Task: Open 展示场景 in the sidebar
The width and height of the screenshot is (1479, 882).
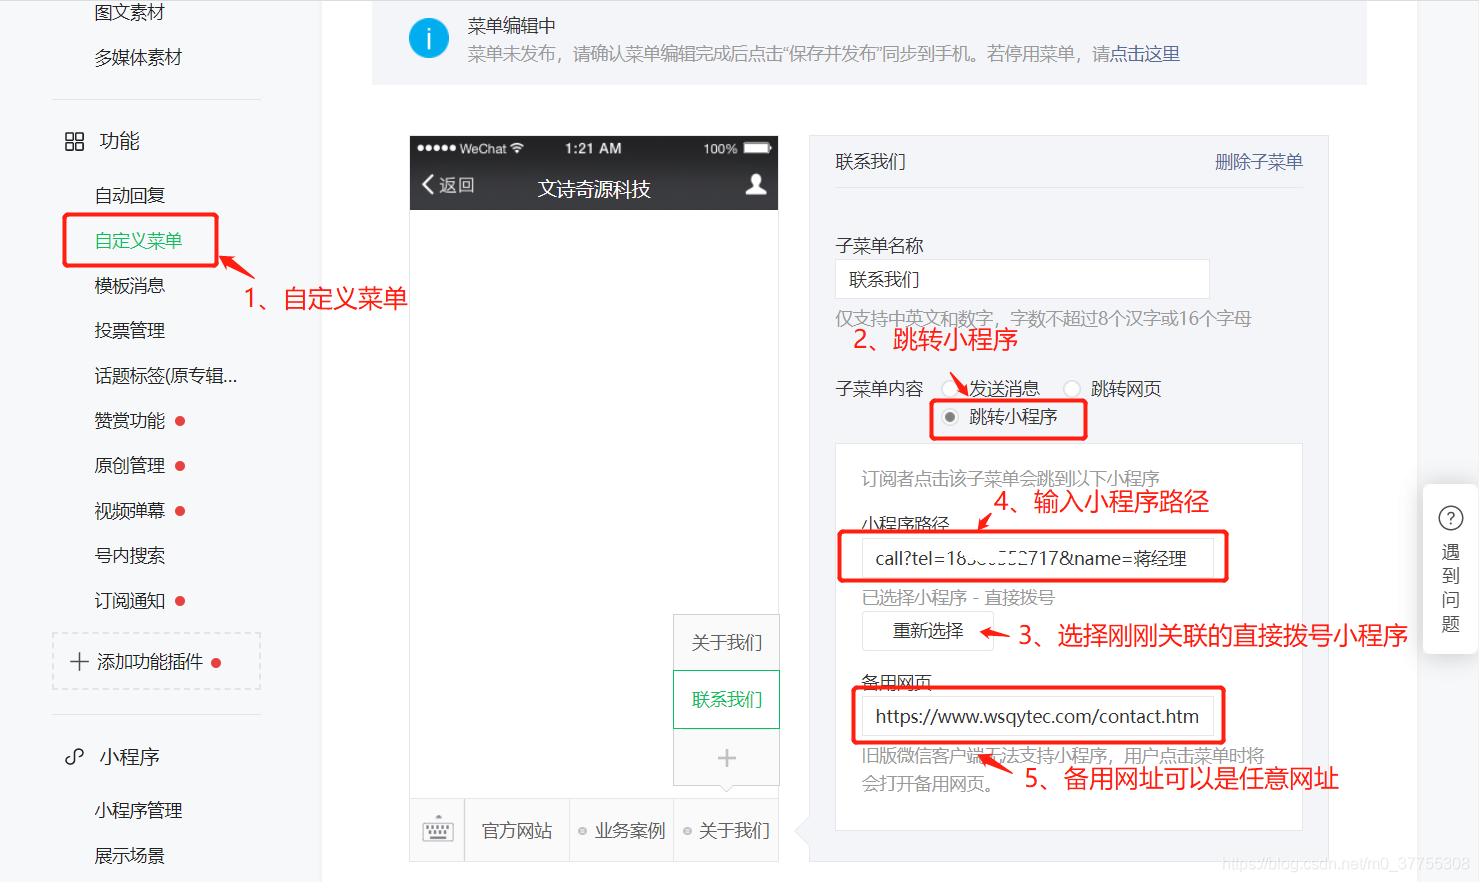Action: click(129, 856)
